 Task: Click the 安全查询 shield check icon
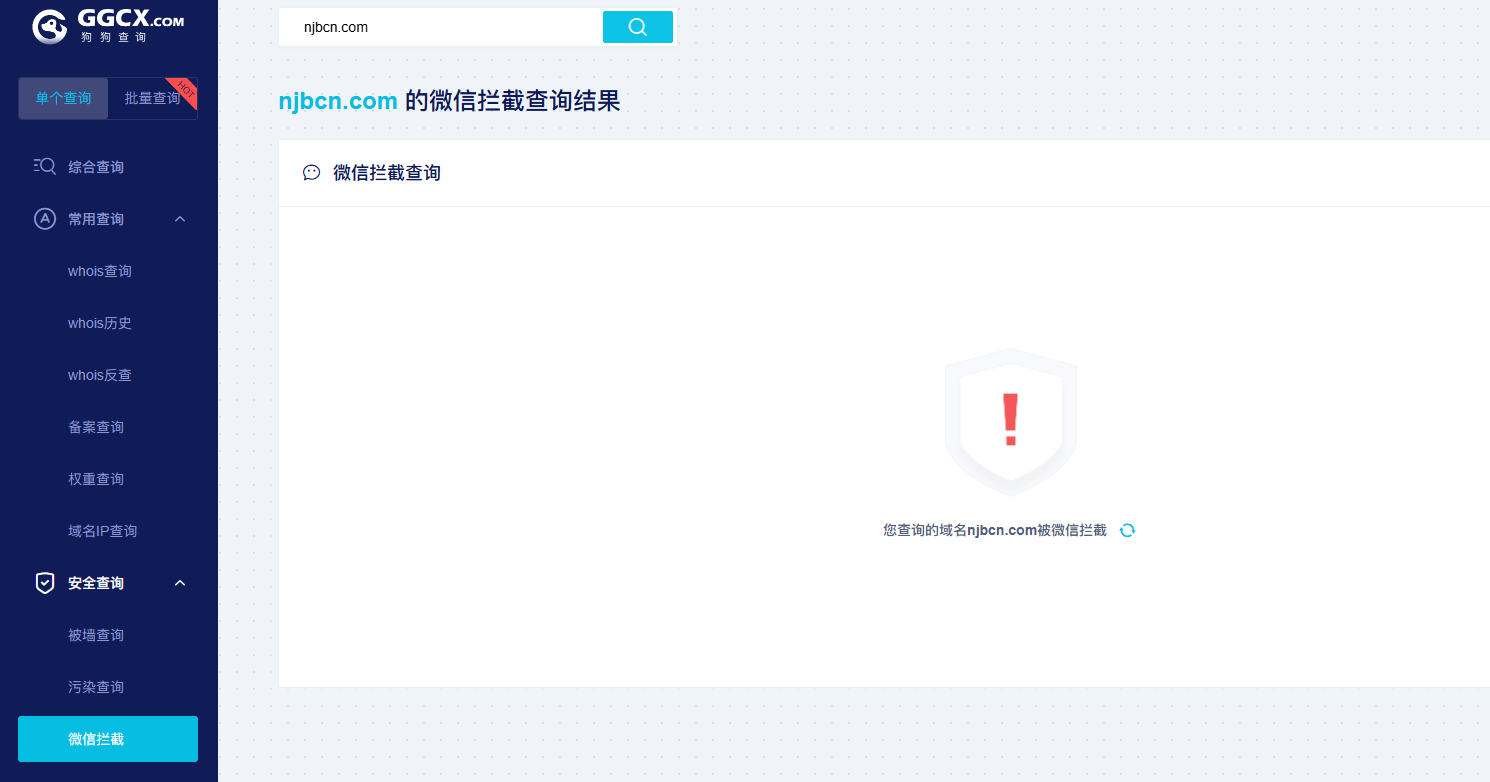pyautogui.click(x=45, y=582)
